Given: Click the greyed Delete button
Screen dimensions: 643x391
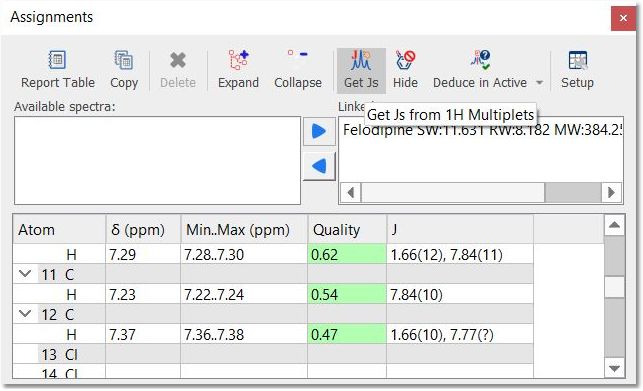Looking at the screenshot, I should click(x=178, y=70).
